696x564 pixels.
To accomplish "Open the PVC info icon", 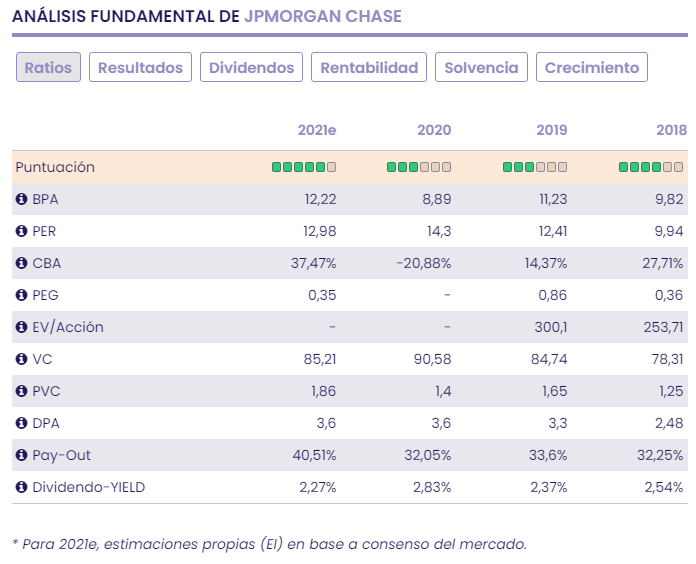I will (x=21, y=391).
